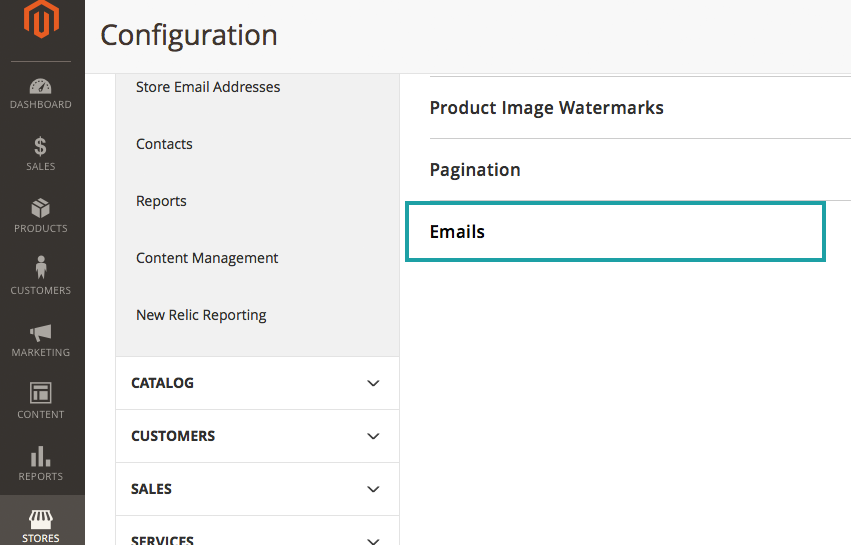Open the Customers person icon
The height and width of the screenshot is (545, 851).
[x=41, y=269]
